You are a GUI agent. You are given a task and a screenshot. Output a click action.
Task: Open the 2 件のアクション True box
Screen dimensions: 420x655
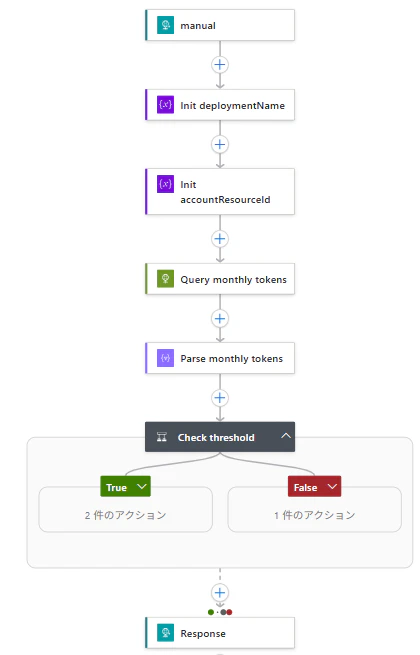pos(125,515)
